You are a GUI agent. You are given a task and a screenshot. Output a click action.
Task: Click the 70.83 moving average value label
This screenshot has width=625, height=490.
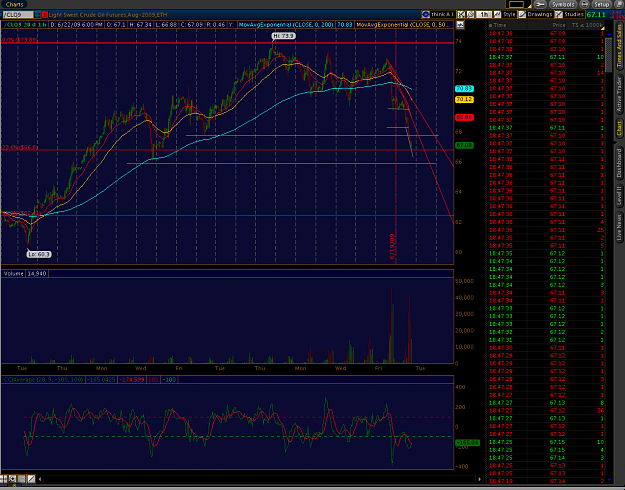pos(345,25)
